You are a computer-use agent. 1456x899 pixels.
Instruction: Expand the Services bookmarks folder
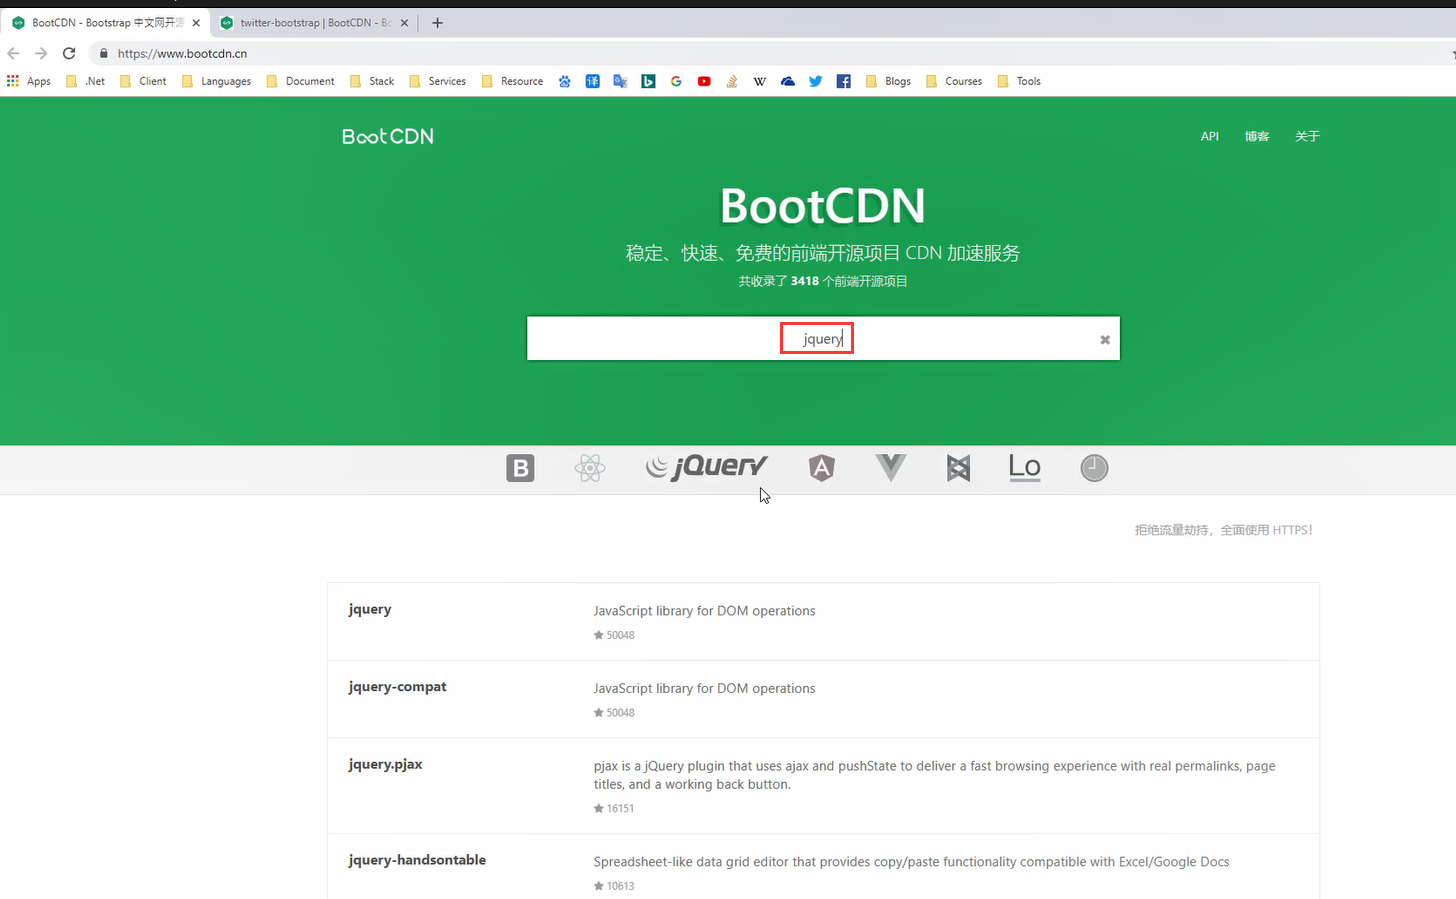pyautogui.click(x=437, y=81)
